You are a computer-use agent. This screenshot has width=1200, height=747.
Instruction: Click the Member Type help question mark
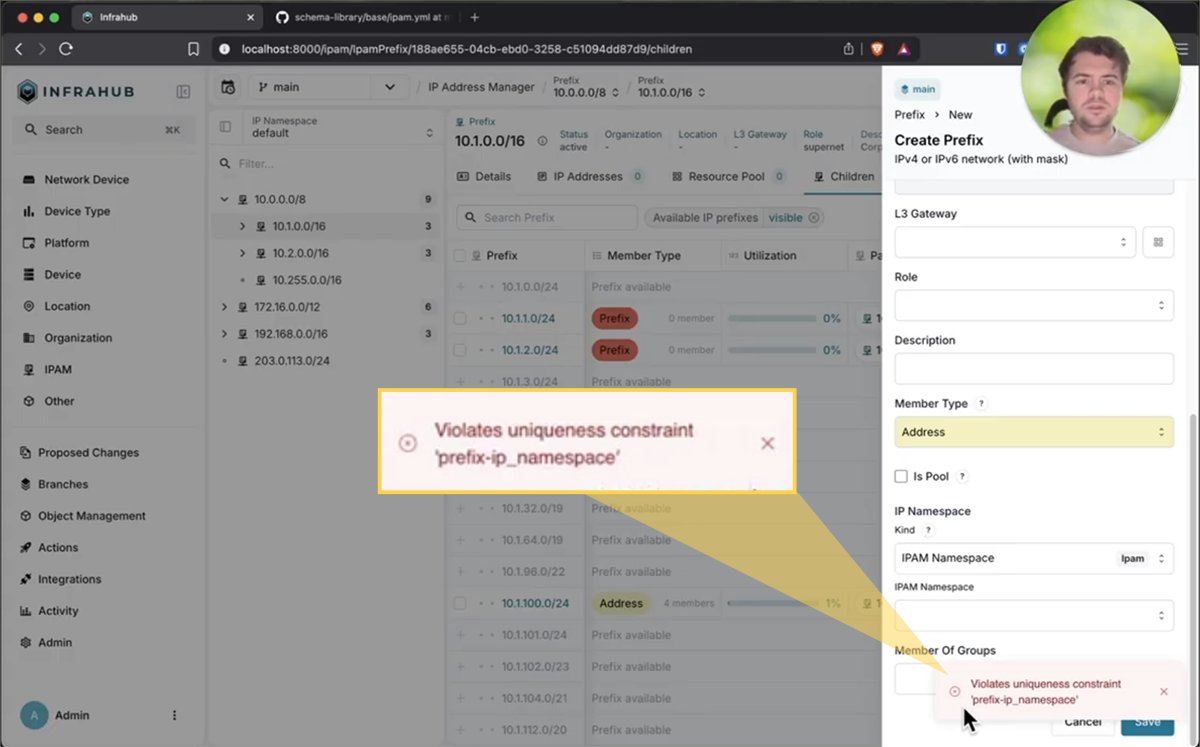click(981, 404)
